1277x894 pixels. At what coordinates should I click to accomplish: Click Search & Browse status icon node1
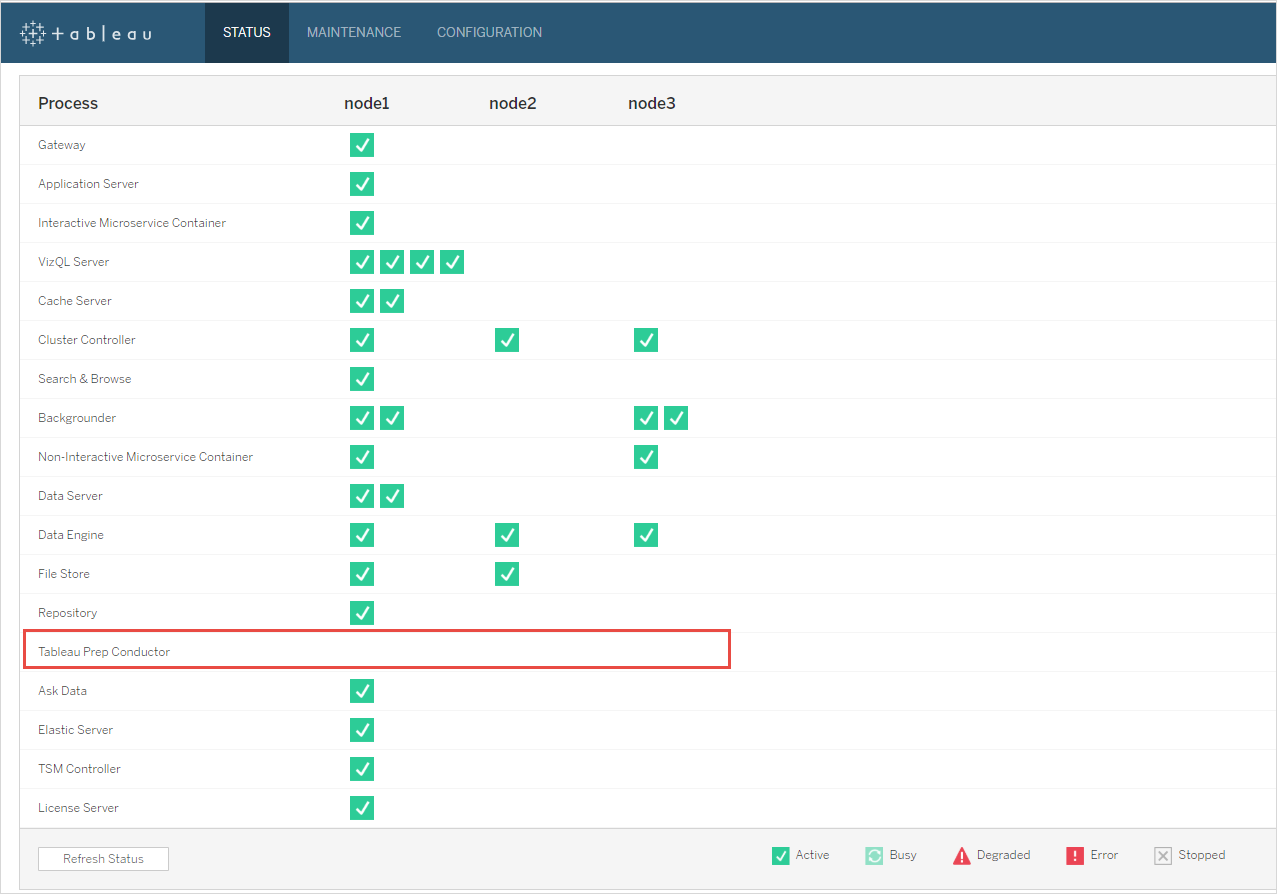pos(362,379)
